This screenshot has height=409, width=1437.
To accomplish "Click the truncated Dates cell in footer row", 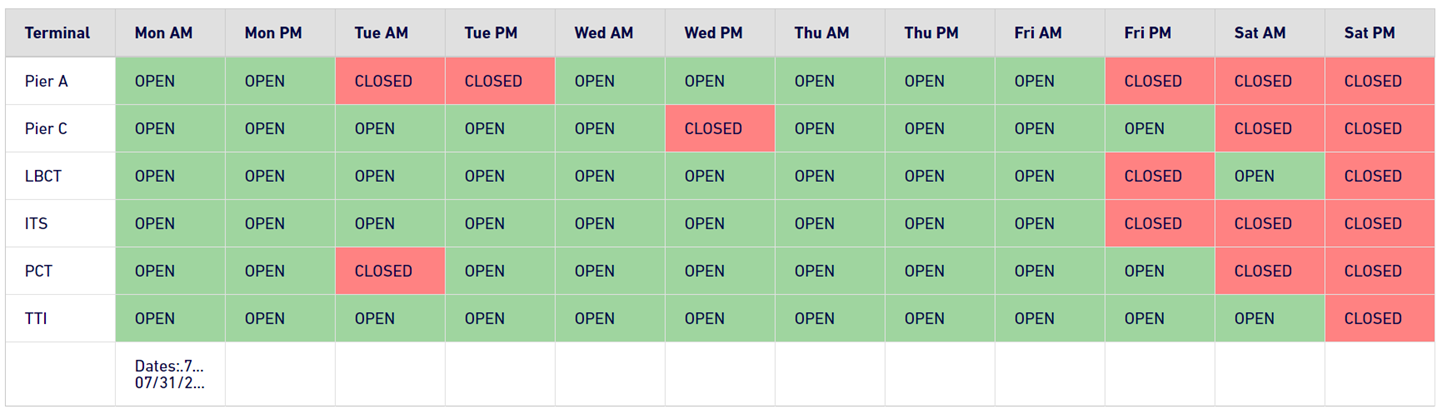I will (170, 374).
